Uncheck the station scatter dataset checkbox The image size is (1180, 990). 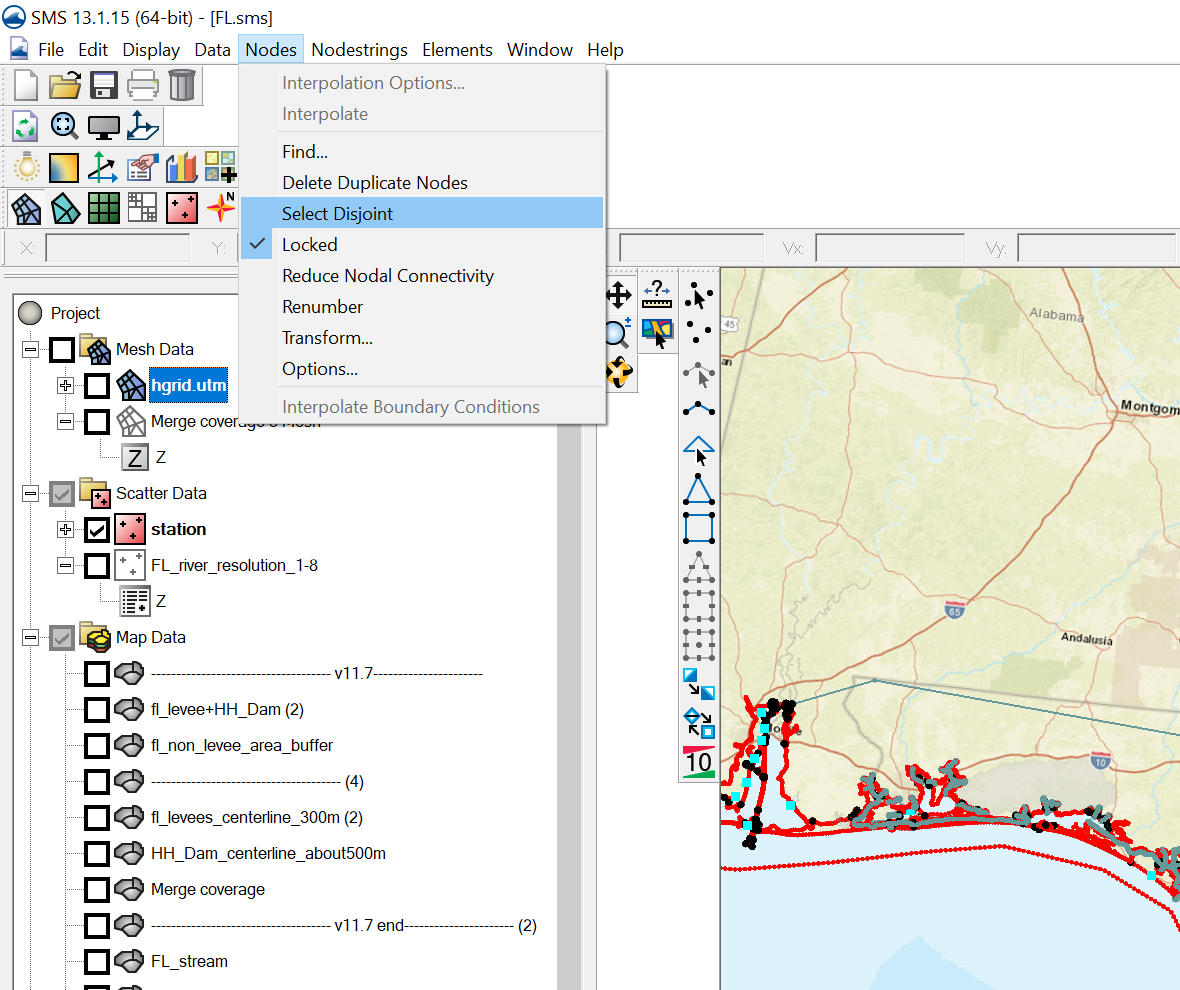coord(97,530)
